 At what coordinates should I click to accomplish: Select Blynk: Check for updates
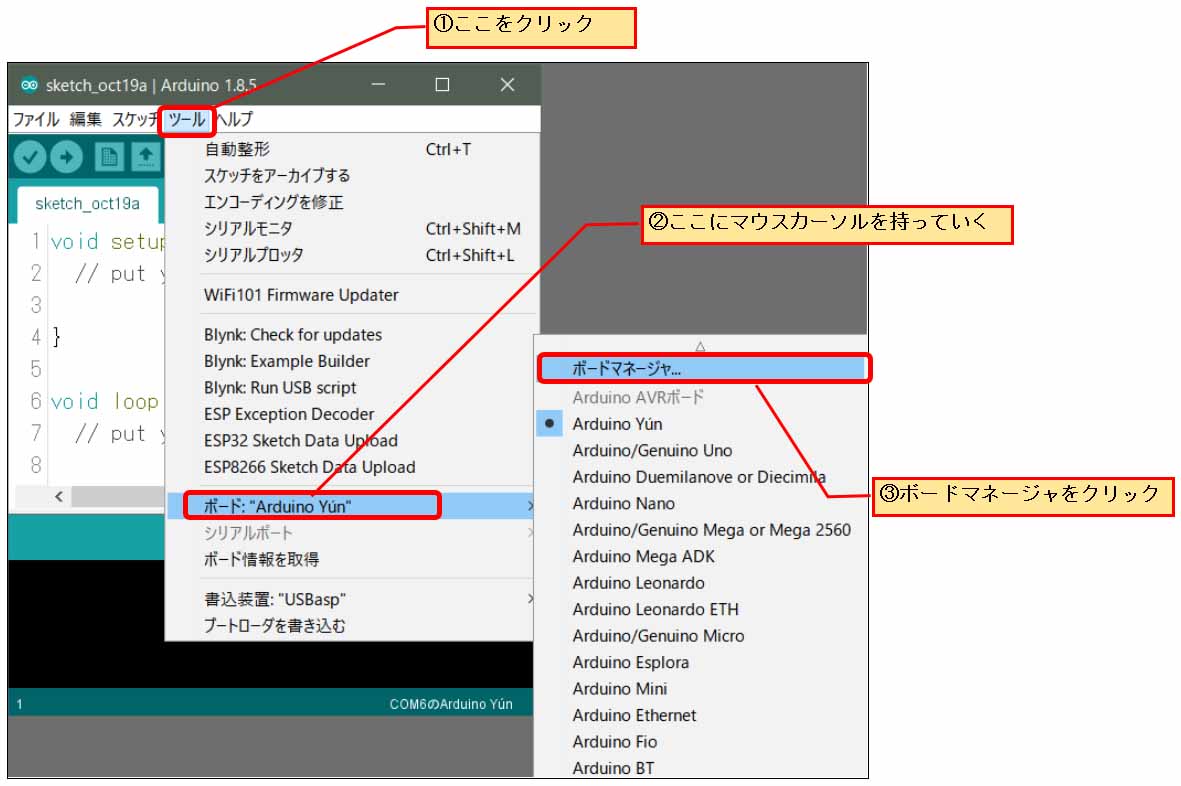352,335
